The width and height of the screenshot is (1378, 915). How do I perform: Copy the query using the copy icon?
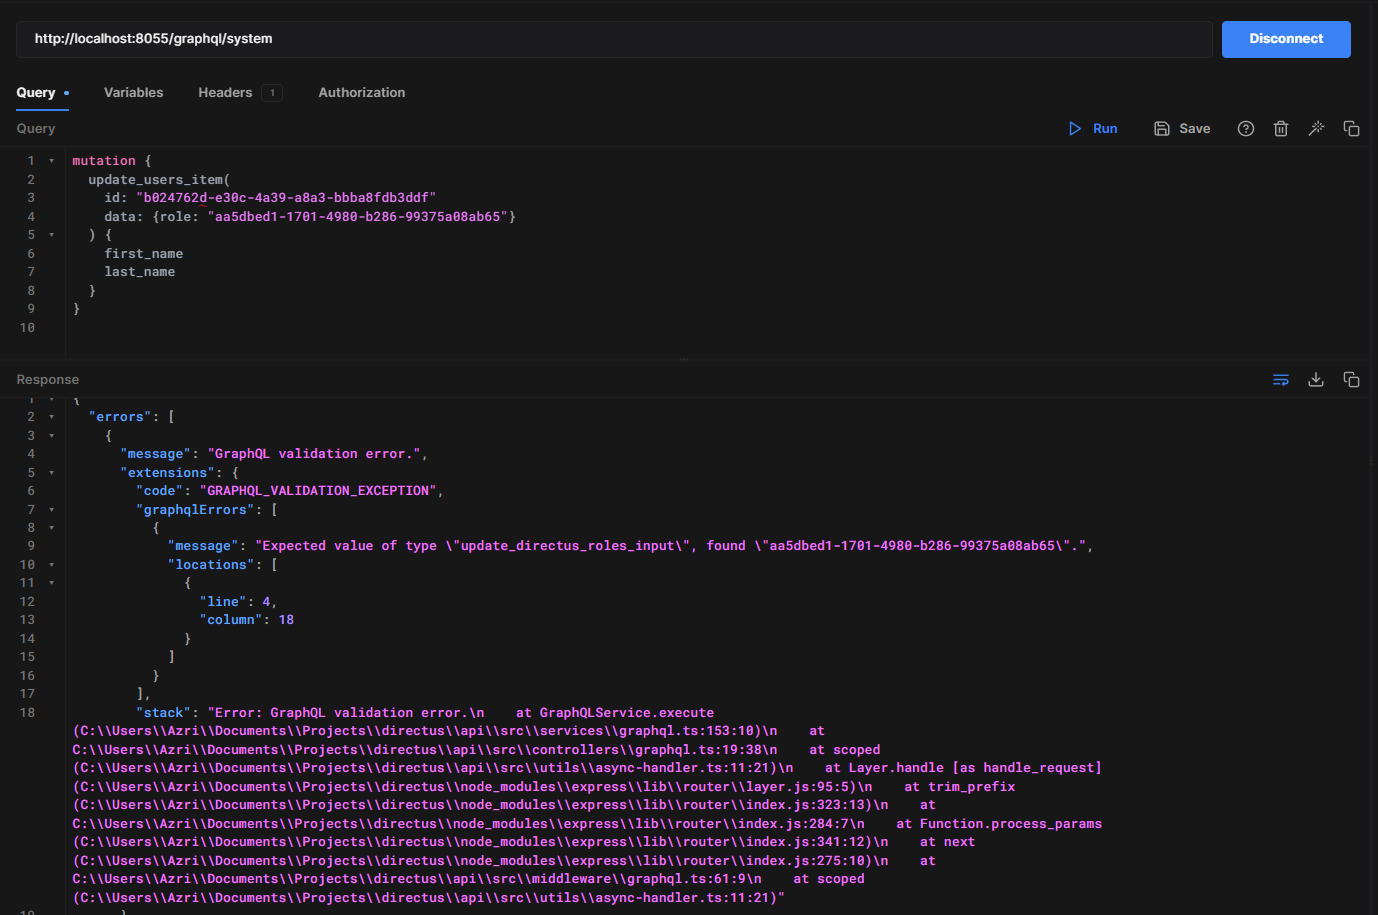click(x=1351, y=128)
